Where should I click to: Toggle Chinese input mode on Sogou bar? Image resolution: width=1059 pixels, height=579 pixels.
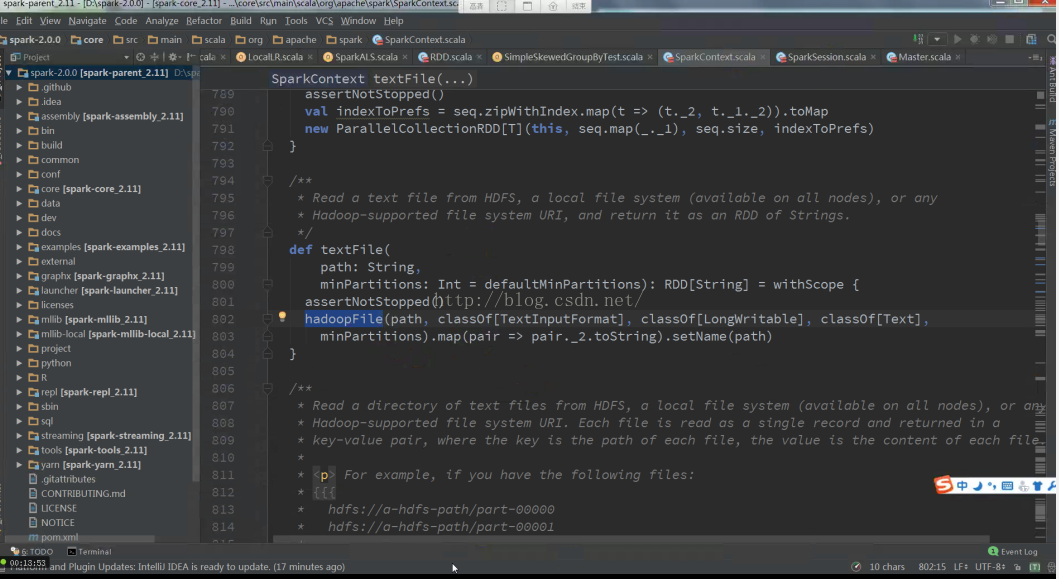pyautogui.click(x=962, y=486)
